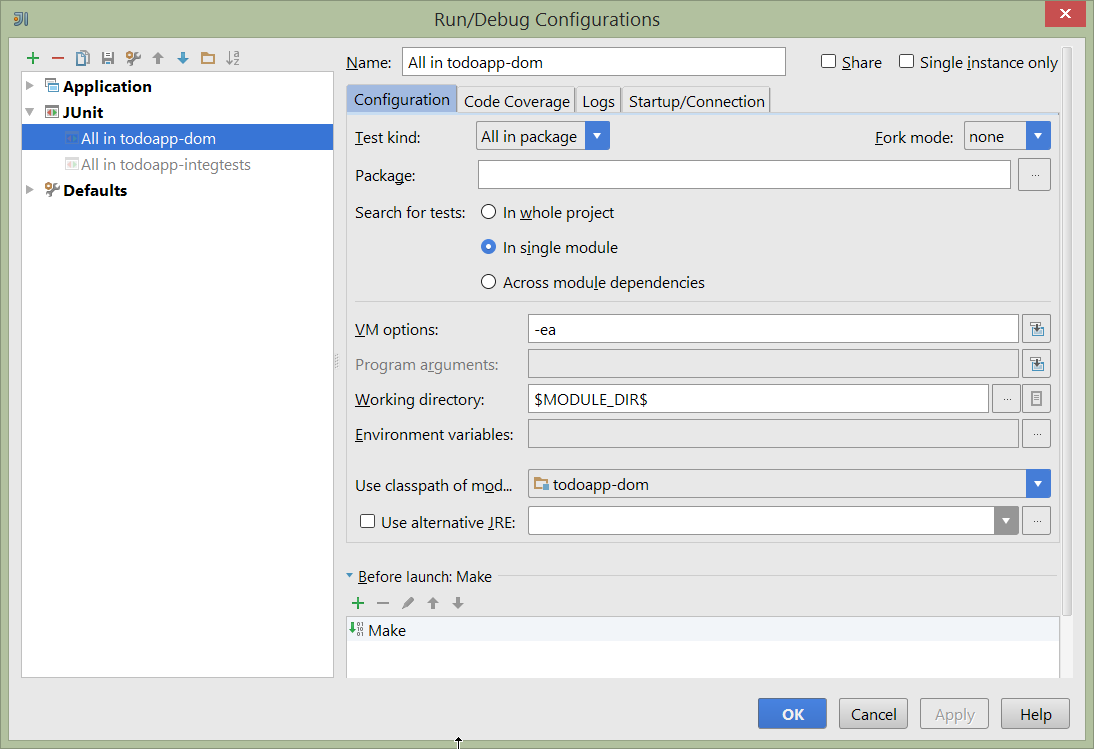This screenshot has height=749, width=1094.
Task: Switch to the Code Coverage tab
Action: coord(516,100)
